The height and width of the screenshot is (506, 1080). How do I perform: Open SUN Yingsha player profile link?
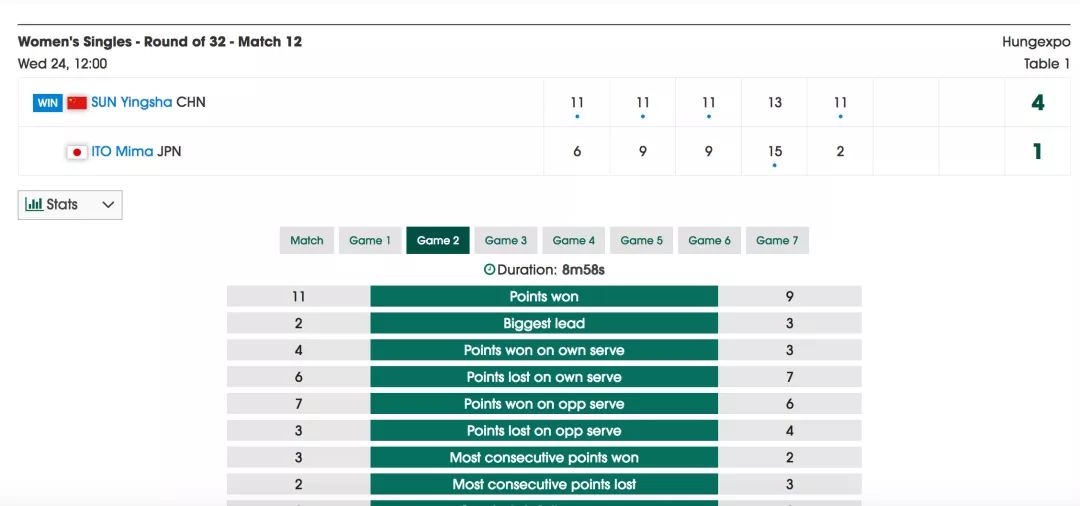131,102
